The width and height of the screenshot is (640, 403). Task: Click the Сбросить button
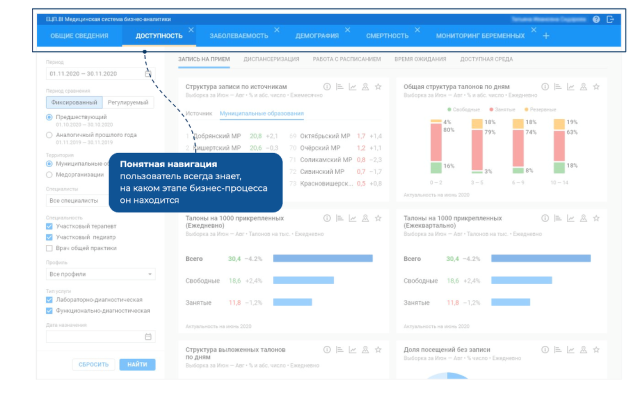[x=93, y=365]
